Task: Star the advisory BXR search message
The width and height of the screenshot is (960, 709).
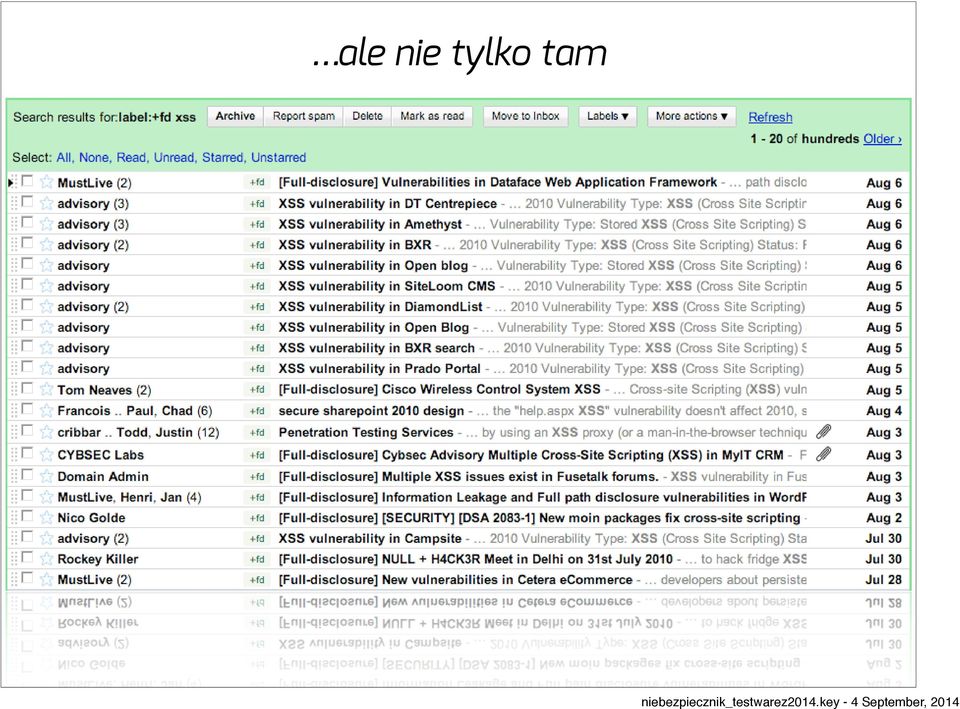Action: 47,348
